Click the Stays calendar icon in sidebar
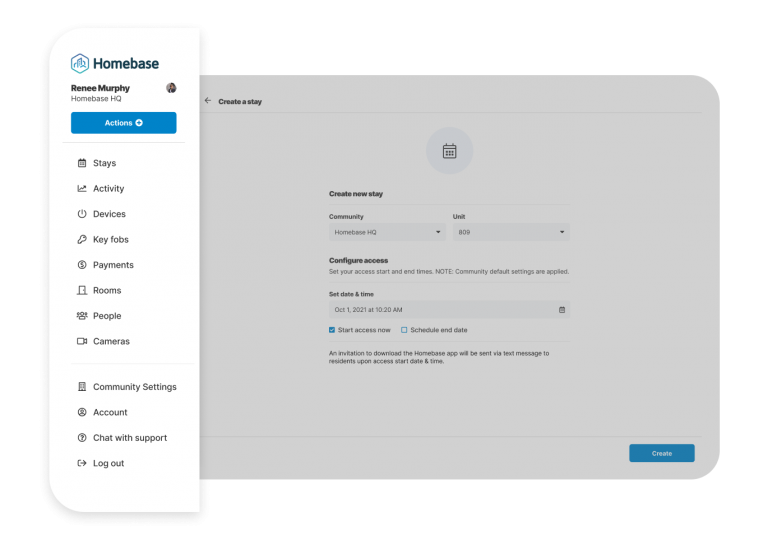 pos(82,163)
